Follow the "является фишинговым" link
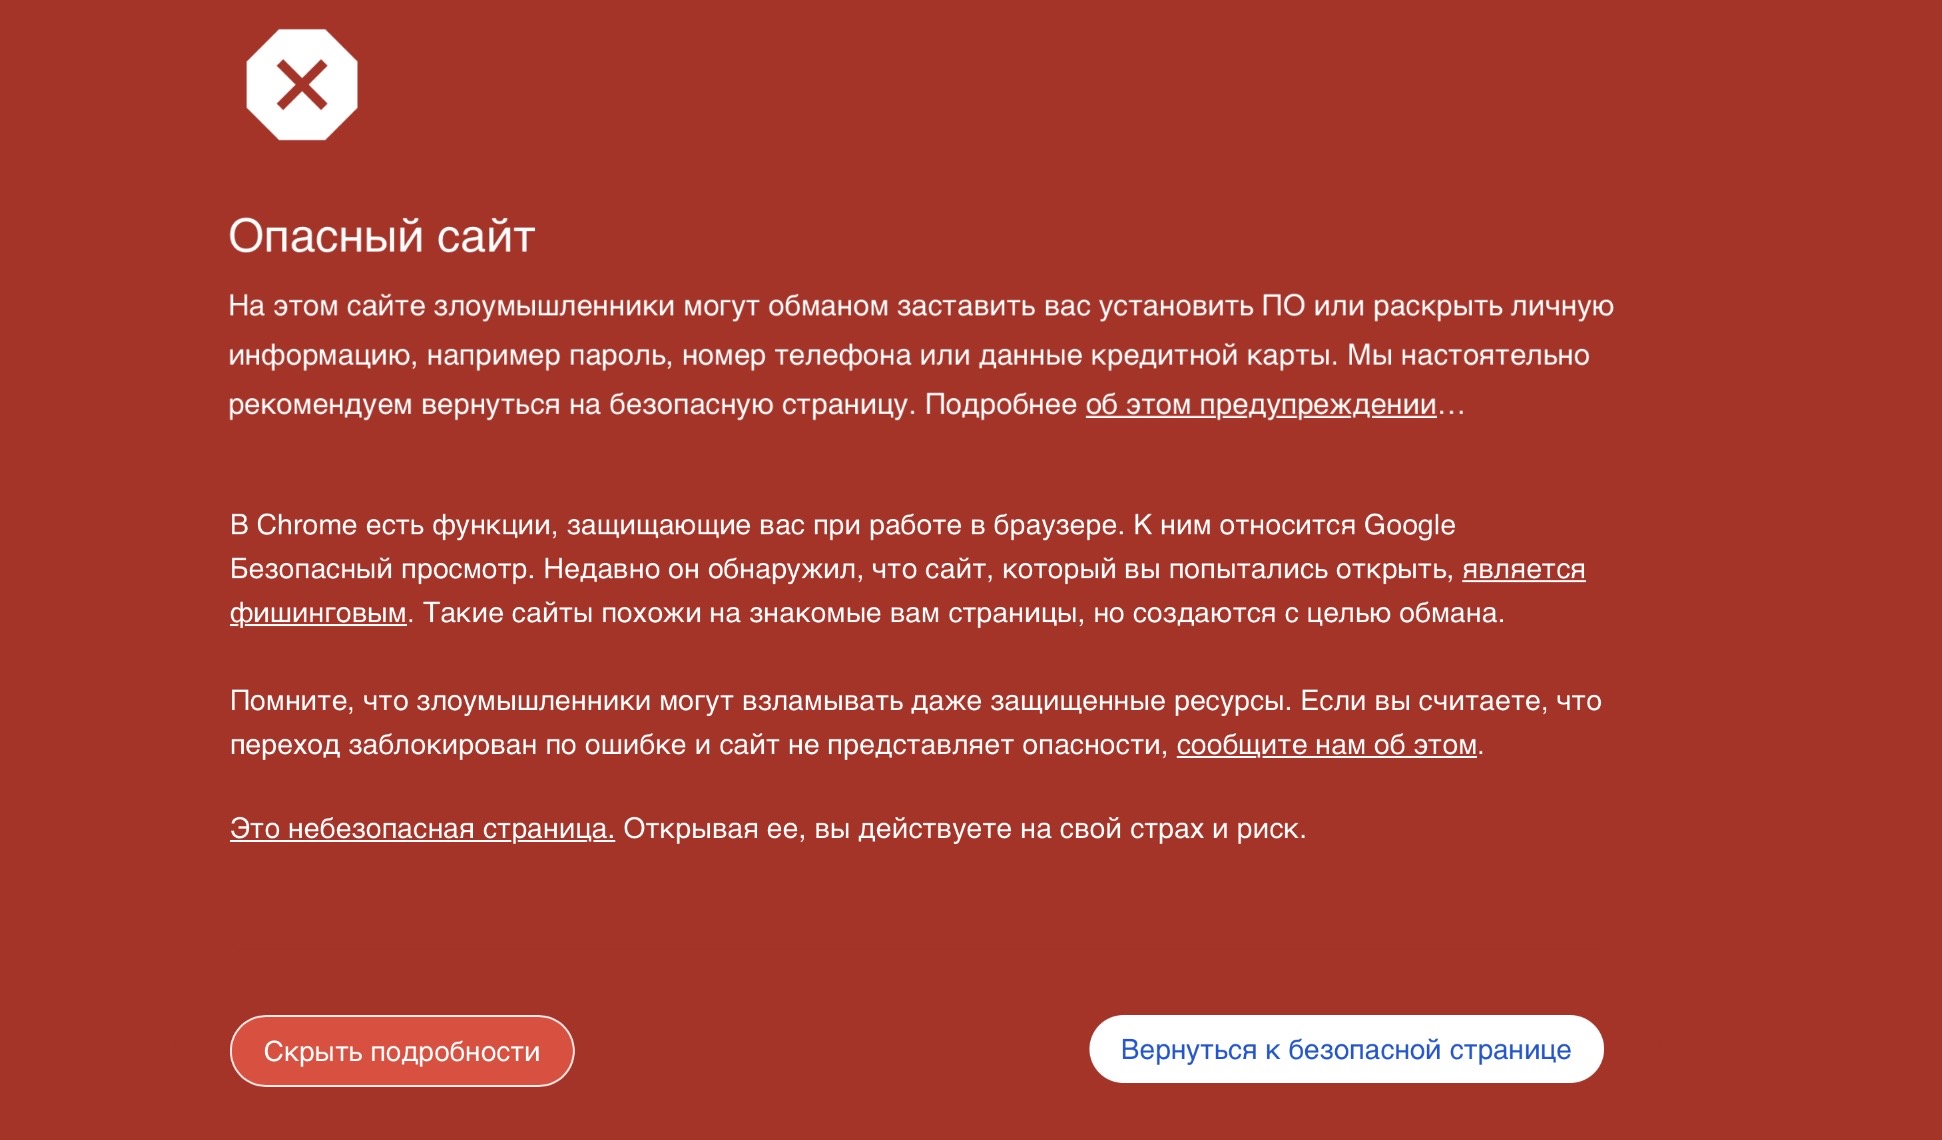 (1522, 570)
